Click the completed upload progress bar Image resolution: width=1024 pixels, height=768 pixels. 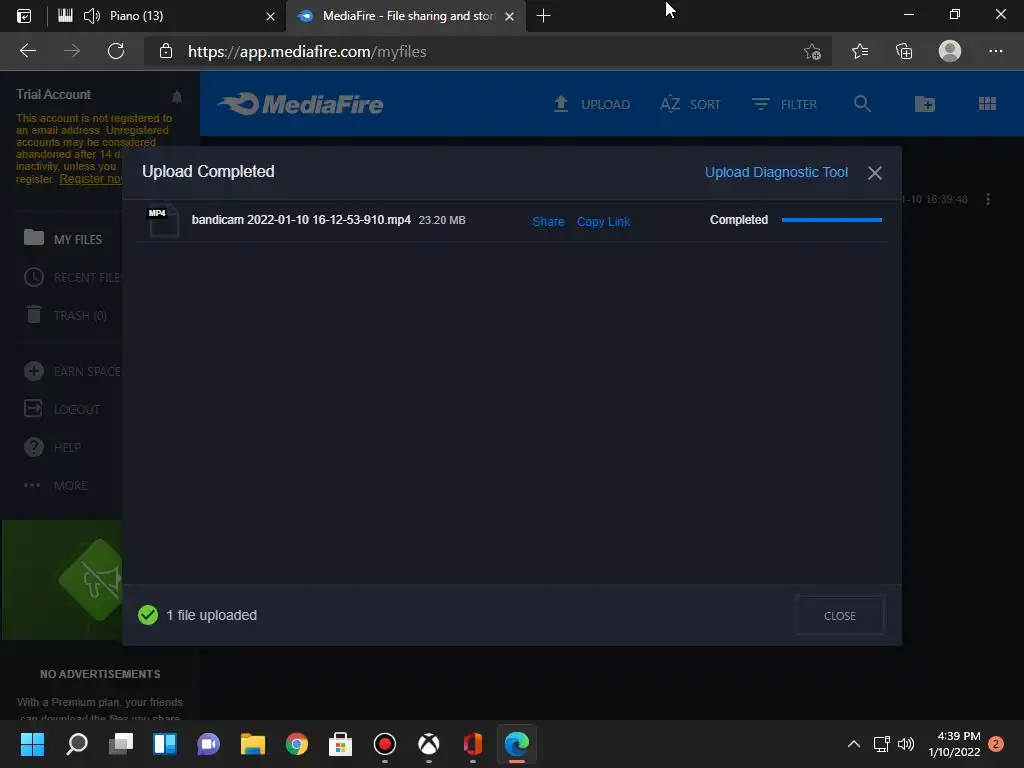pyautogui.click(x=831, y=220)
